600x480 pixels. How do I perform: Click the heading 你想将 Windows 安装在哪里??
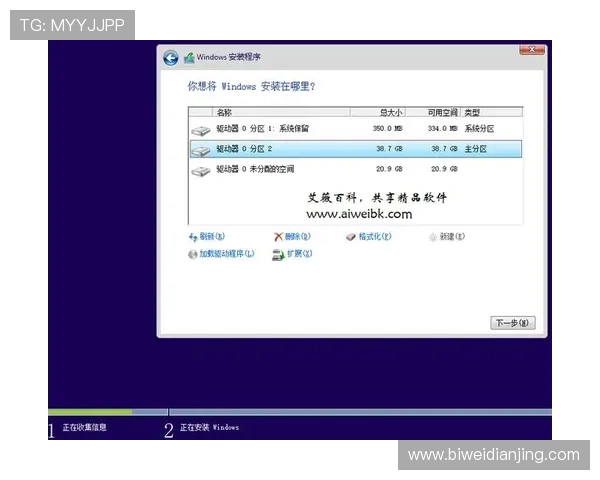pyautogui.click(x=251, y=87)
